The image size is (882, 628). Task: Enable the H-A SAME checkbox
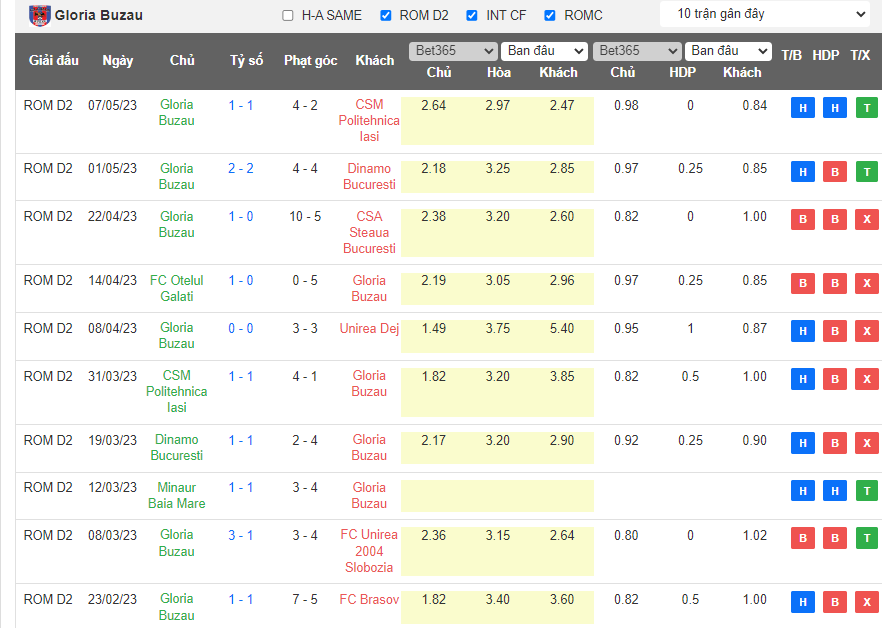pos(288,16)
